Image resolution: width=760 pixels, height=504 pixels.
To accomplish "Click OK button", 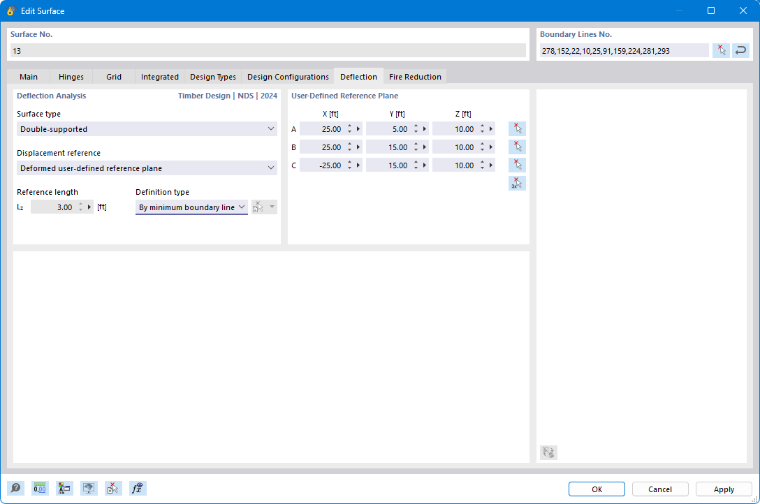I will [x=597, y=489].
